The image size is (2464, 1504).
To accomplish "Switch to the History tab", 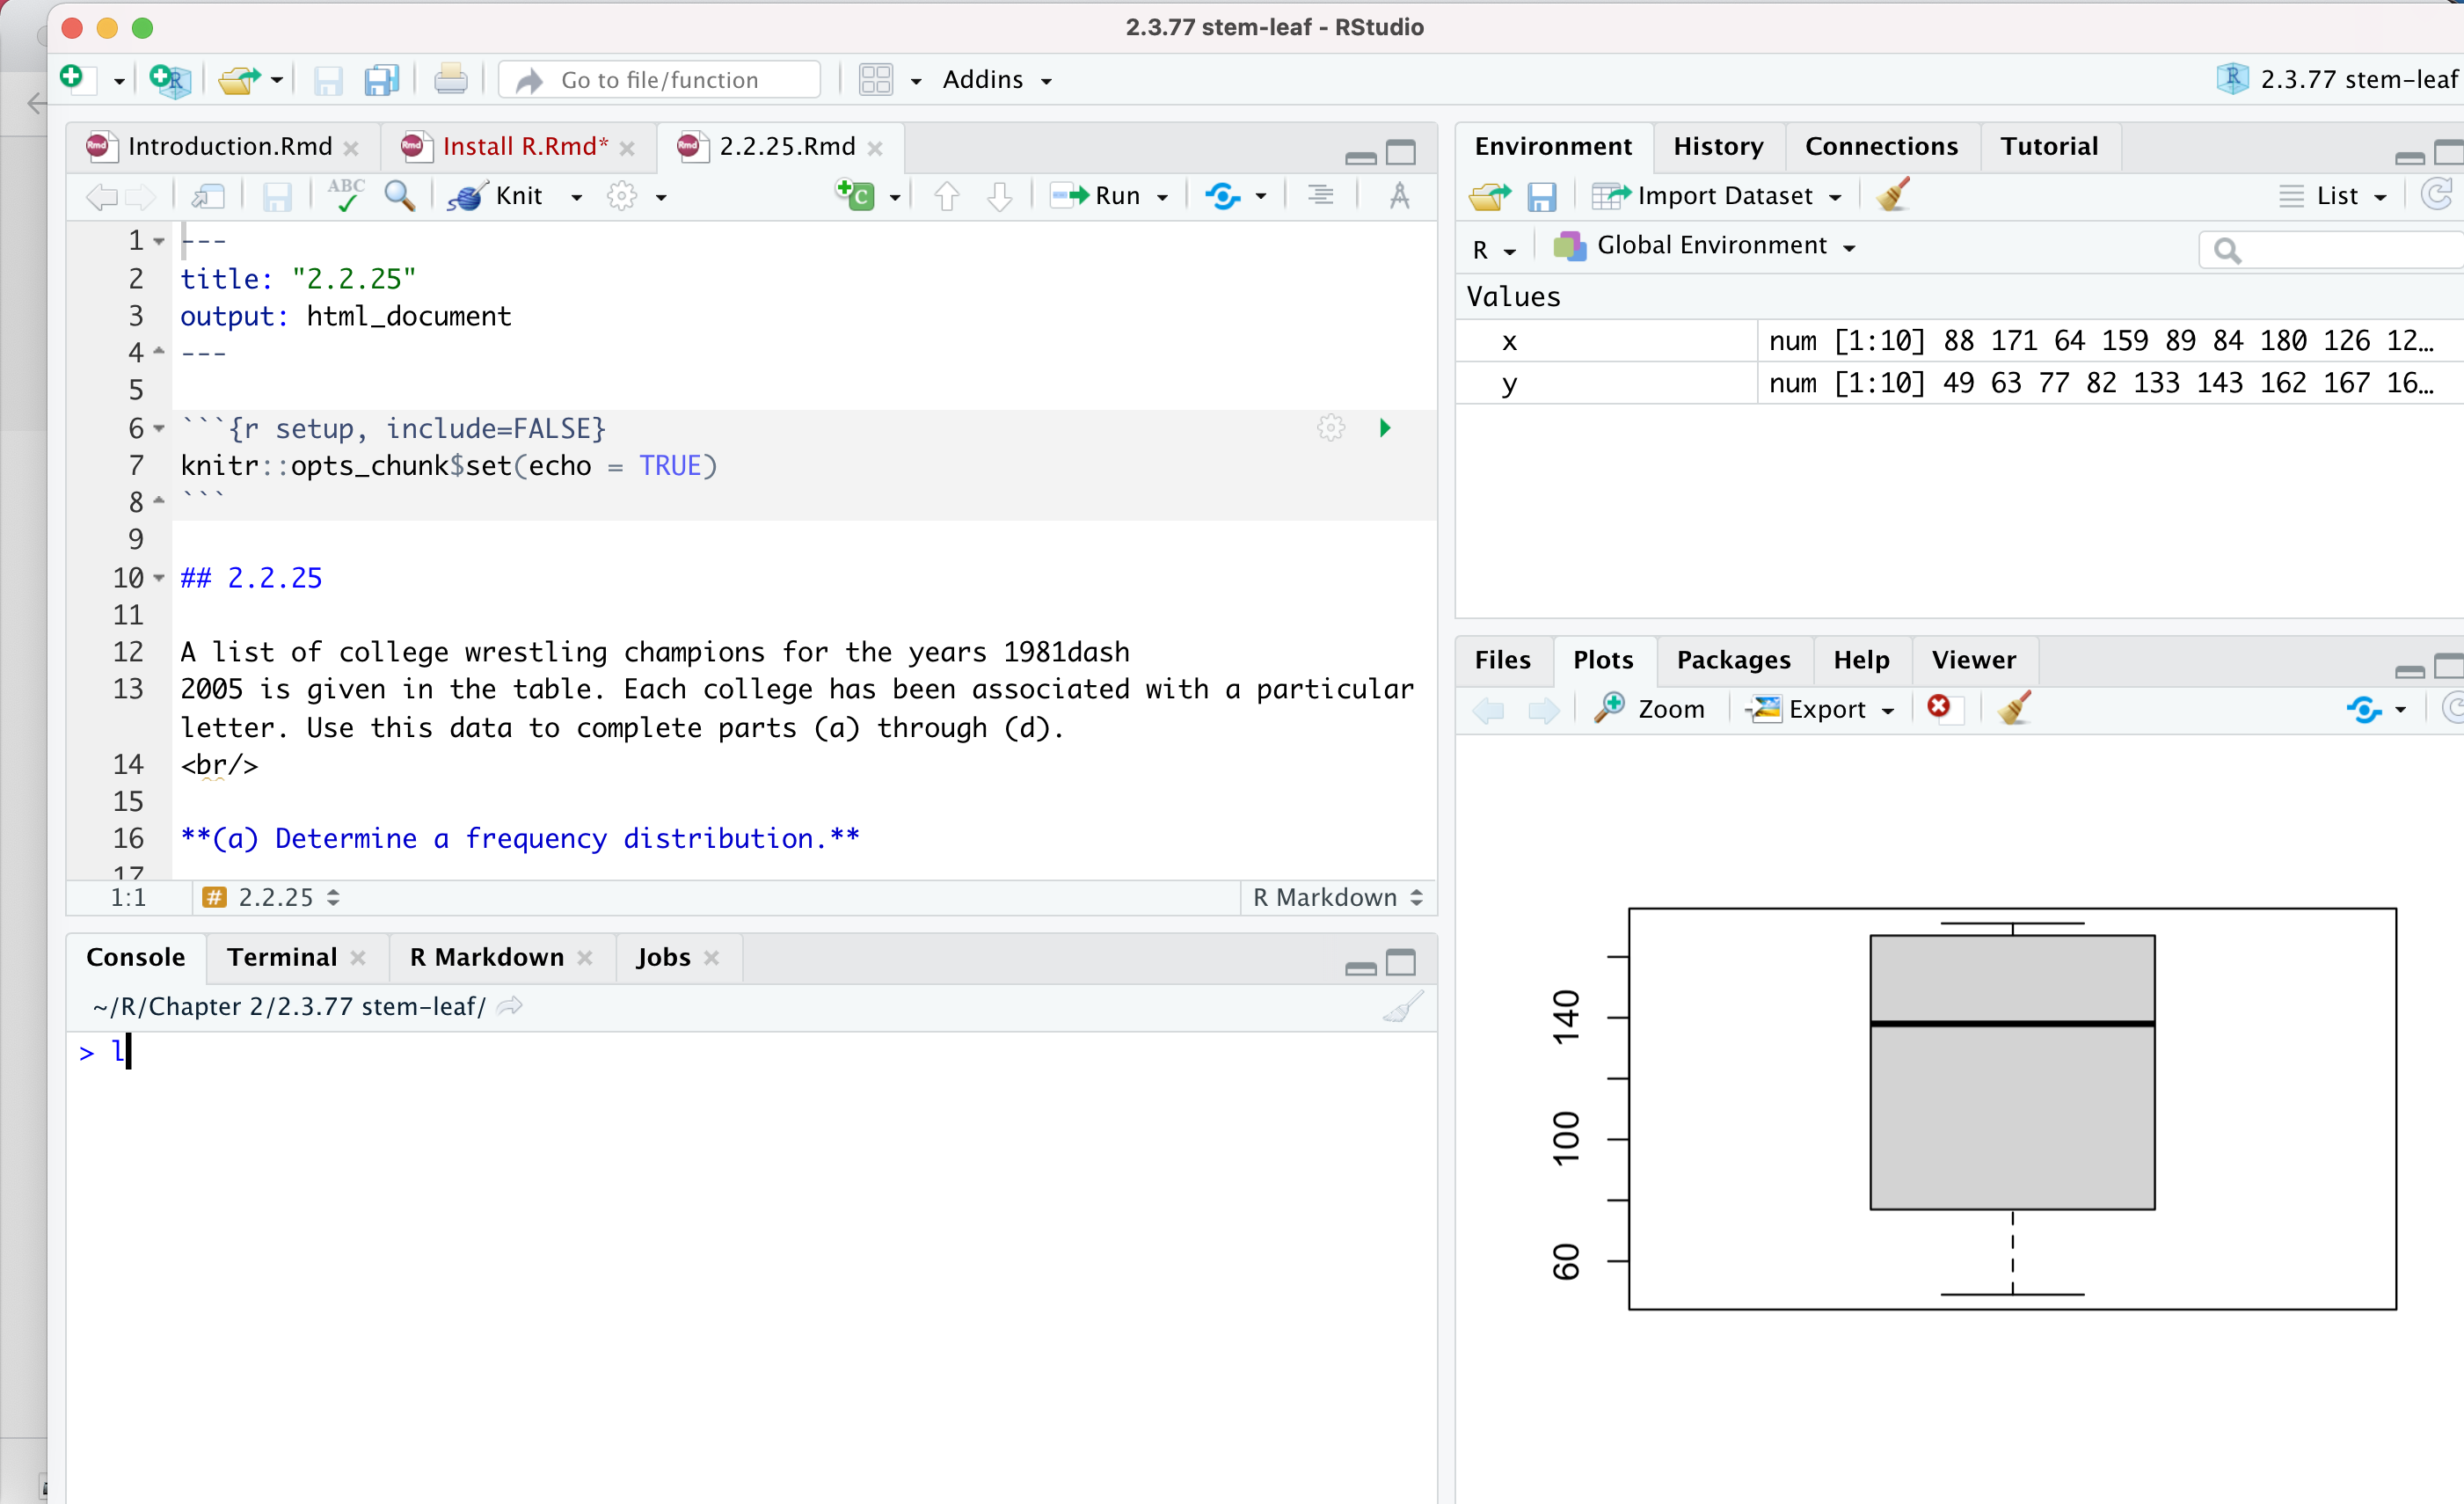I will click(x=1717, y=146).
